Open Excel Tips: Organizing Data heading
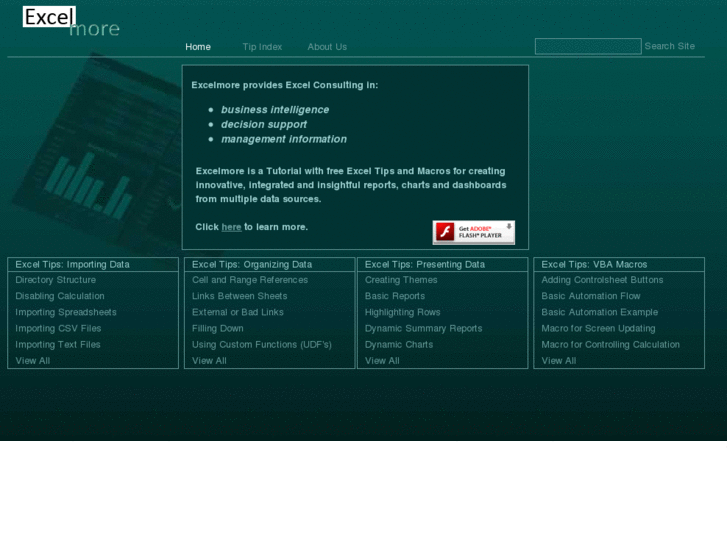The height and width of the screenshot is (545, 727). coord(252,264)
